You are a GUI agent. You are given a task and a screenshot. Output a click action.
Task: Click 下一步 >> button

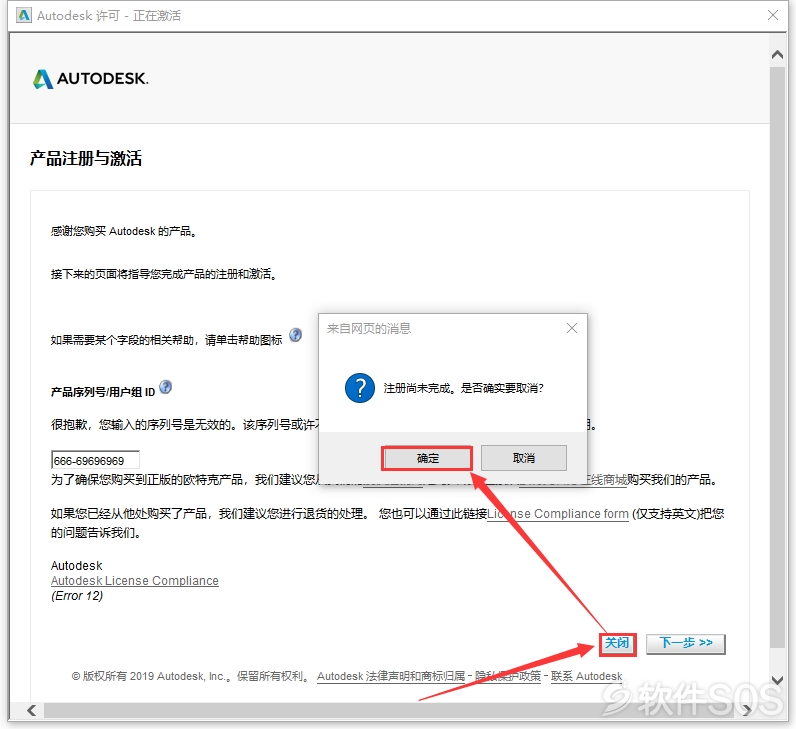(685, 643)
